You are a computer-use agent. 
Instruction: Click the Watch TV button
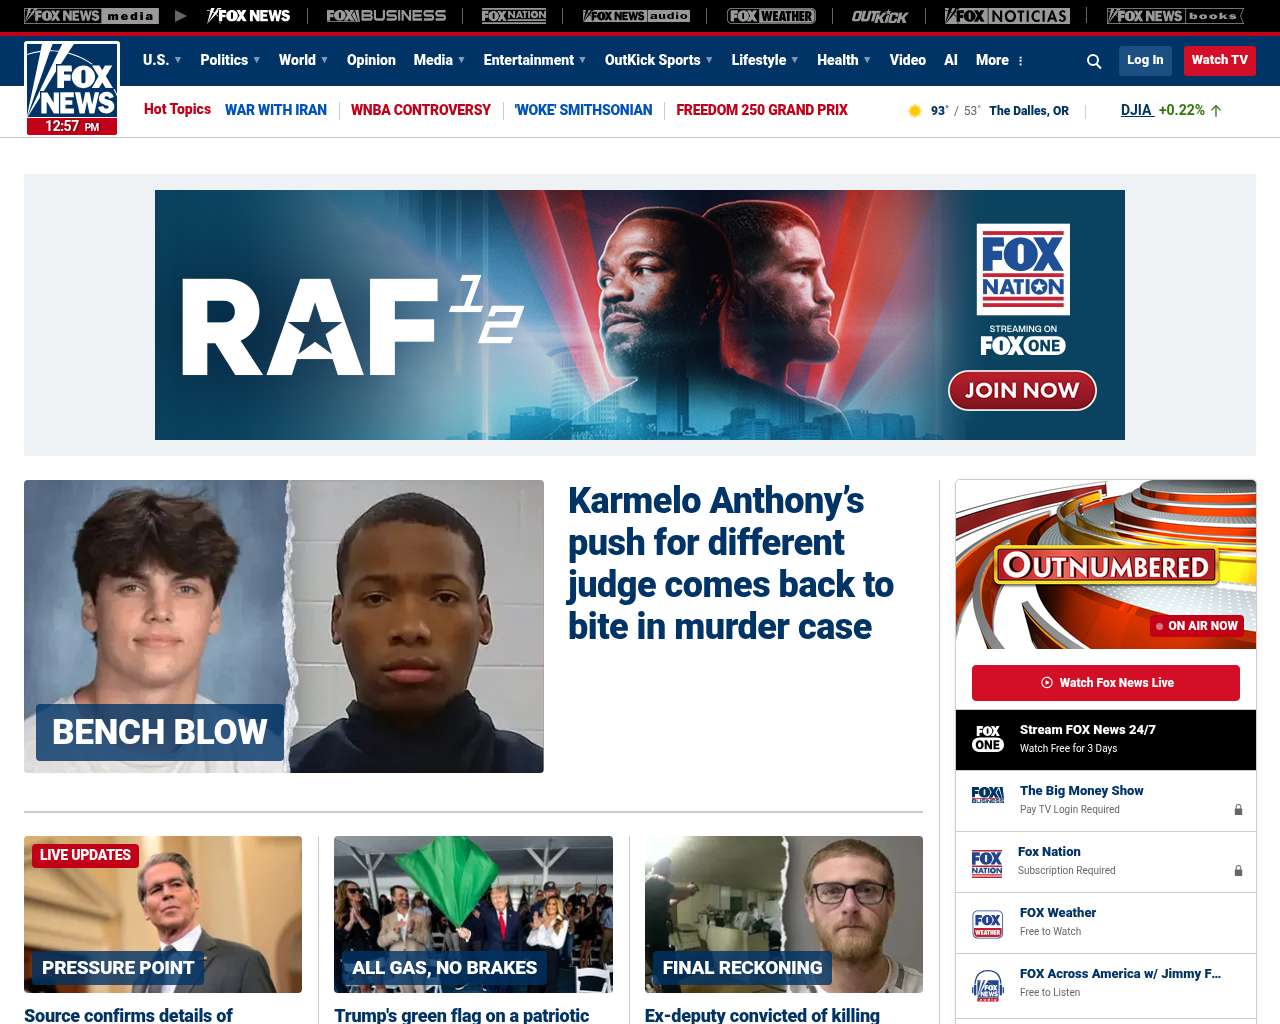pyautogui.click(x=1220, y=60)
